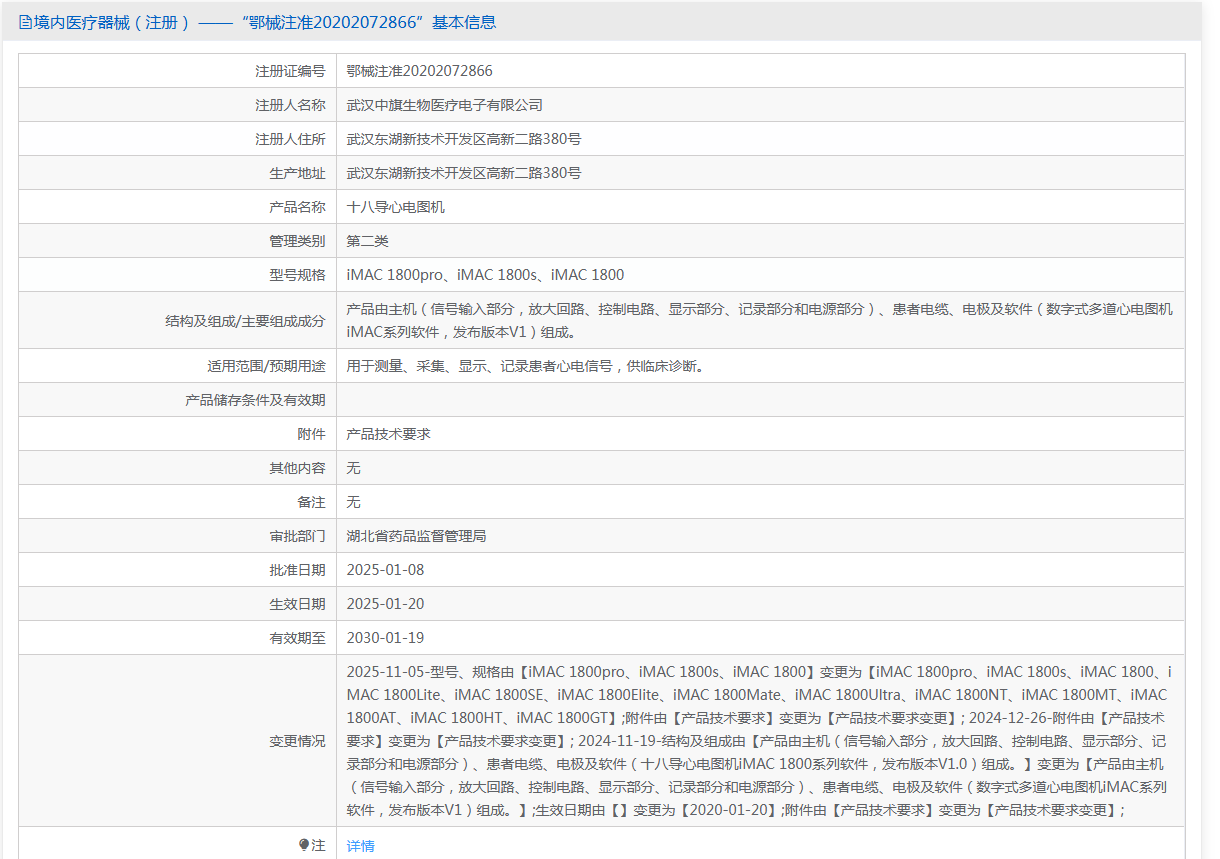This screenshot has width=1220, height=859.
Task: Click the 其他内容 label
Action: pos(297,468)
